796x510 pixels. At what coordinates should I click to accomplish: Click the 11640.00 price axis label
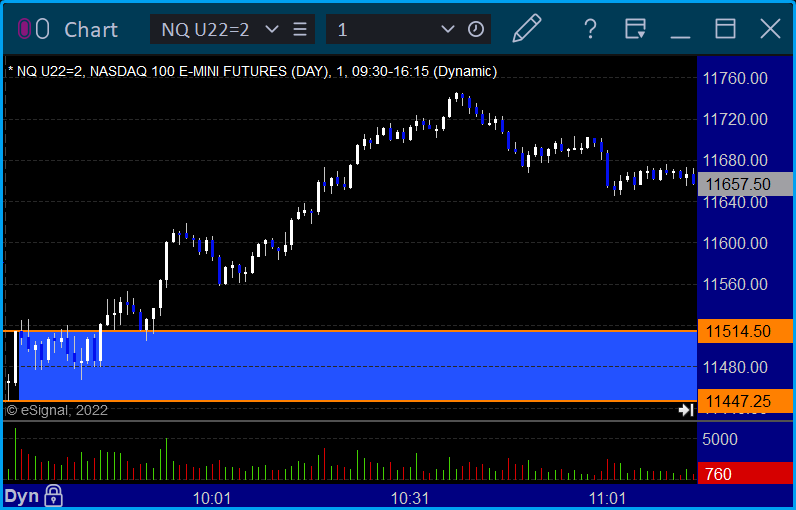[735, 203]
